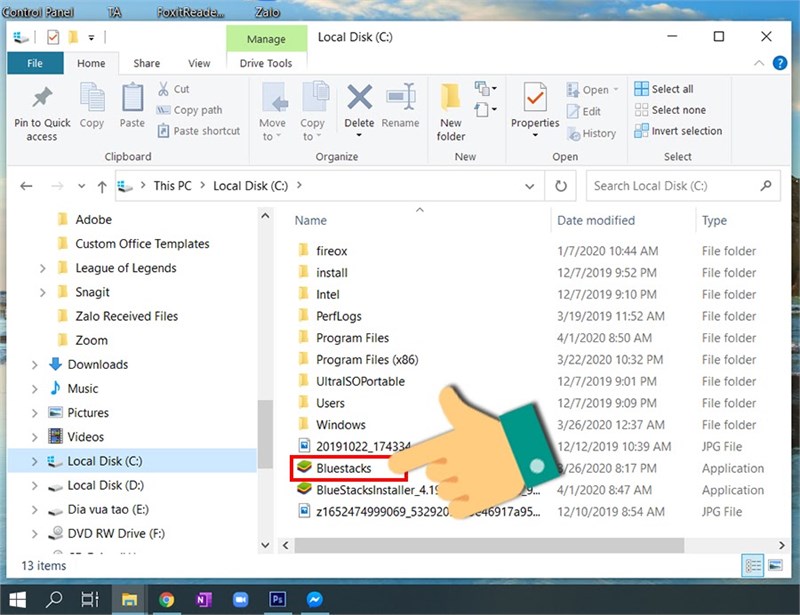
Task: Expand the Downloads tree node
Action: pos(37,365)
